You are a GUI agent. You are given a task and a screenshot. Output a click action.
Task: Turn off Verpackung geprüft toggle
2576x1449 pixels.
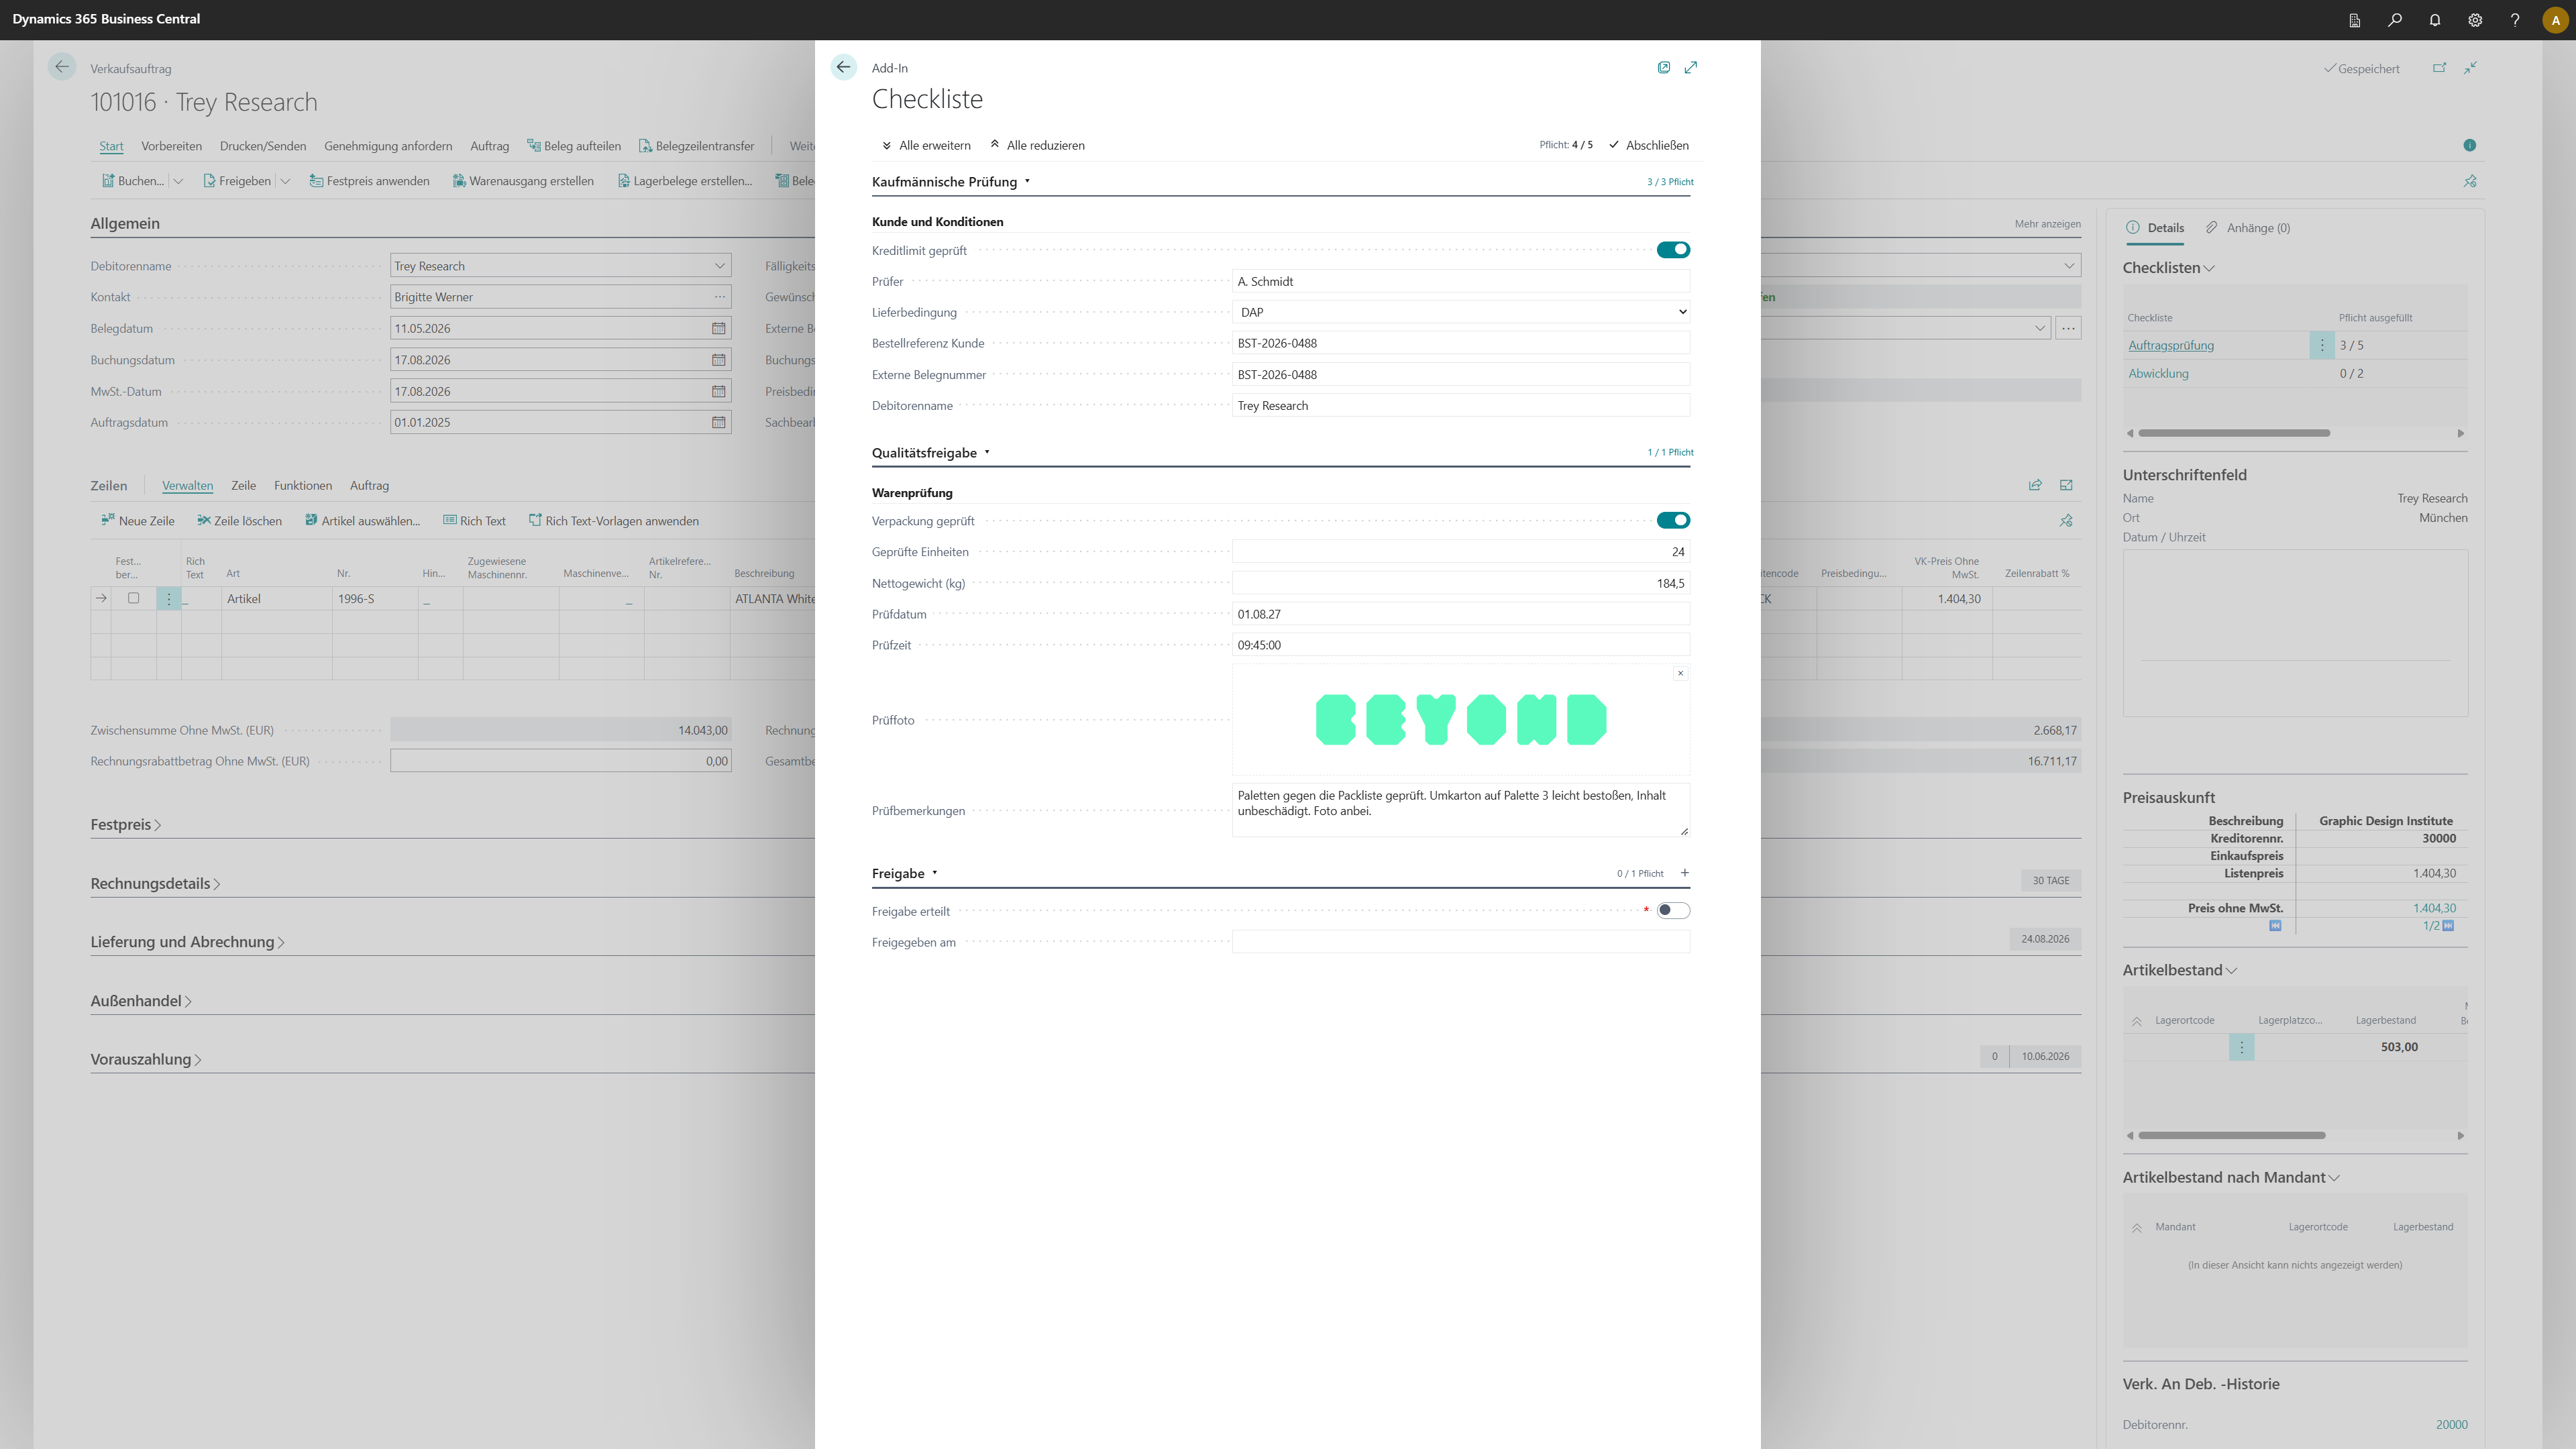pyautogui.click(x=1673, y=520)
